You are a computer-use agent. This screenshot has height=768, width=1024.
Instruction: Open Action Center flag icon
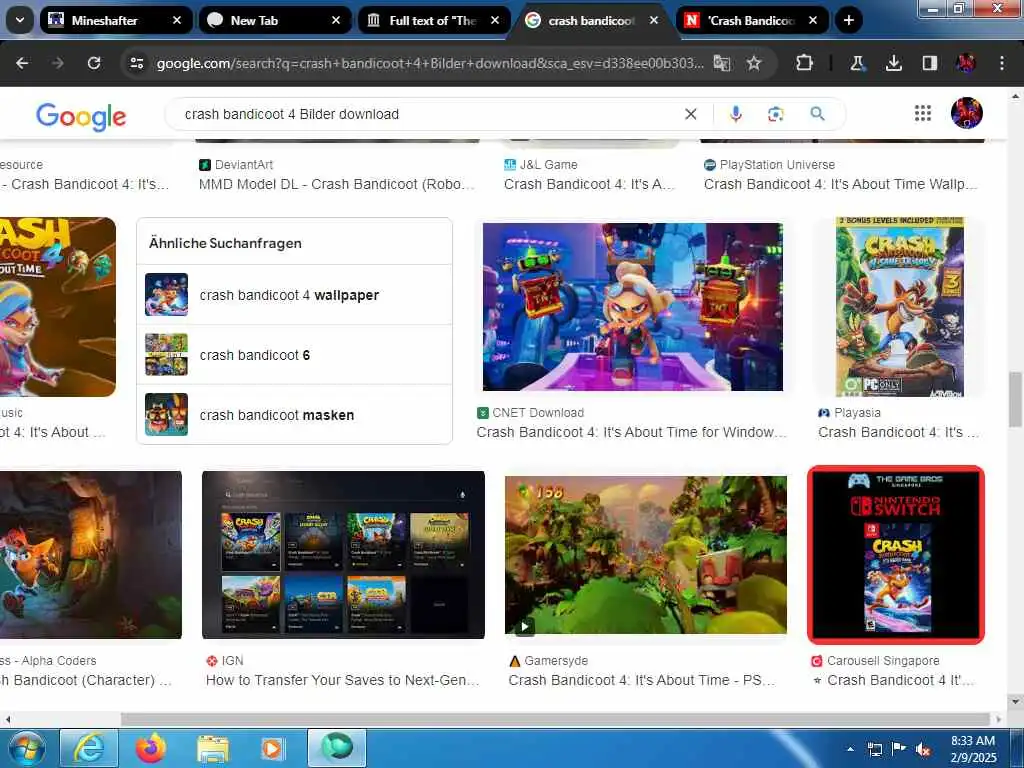tap(899, 749)
